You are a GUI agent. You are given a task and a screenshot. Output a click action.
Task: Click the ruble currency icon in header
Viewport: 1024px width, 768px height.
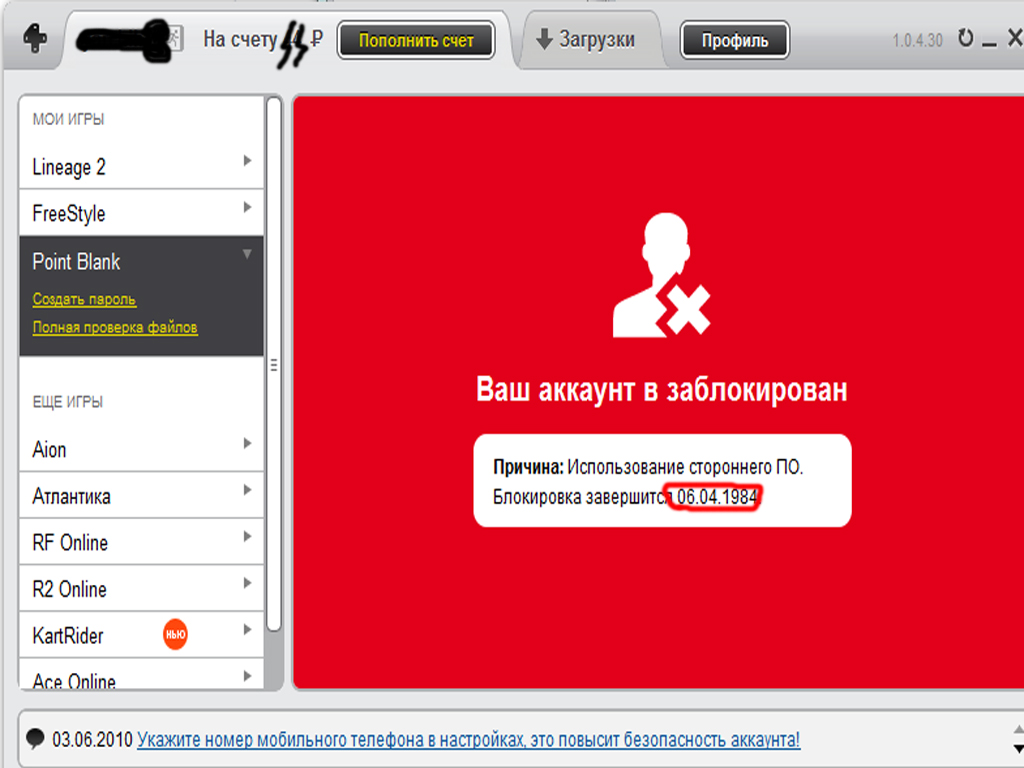point(317,40)
